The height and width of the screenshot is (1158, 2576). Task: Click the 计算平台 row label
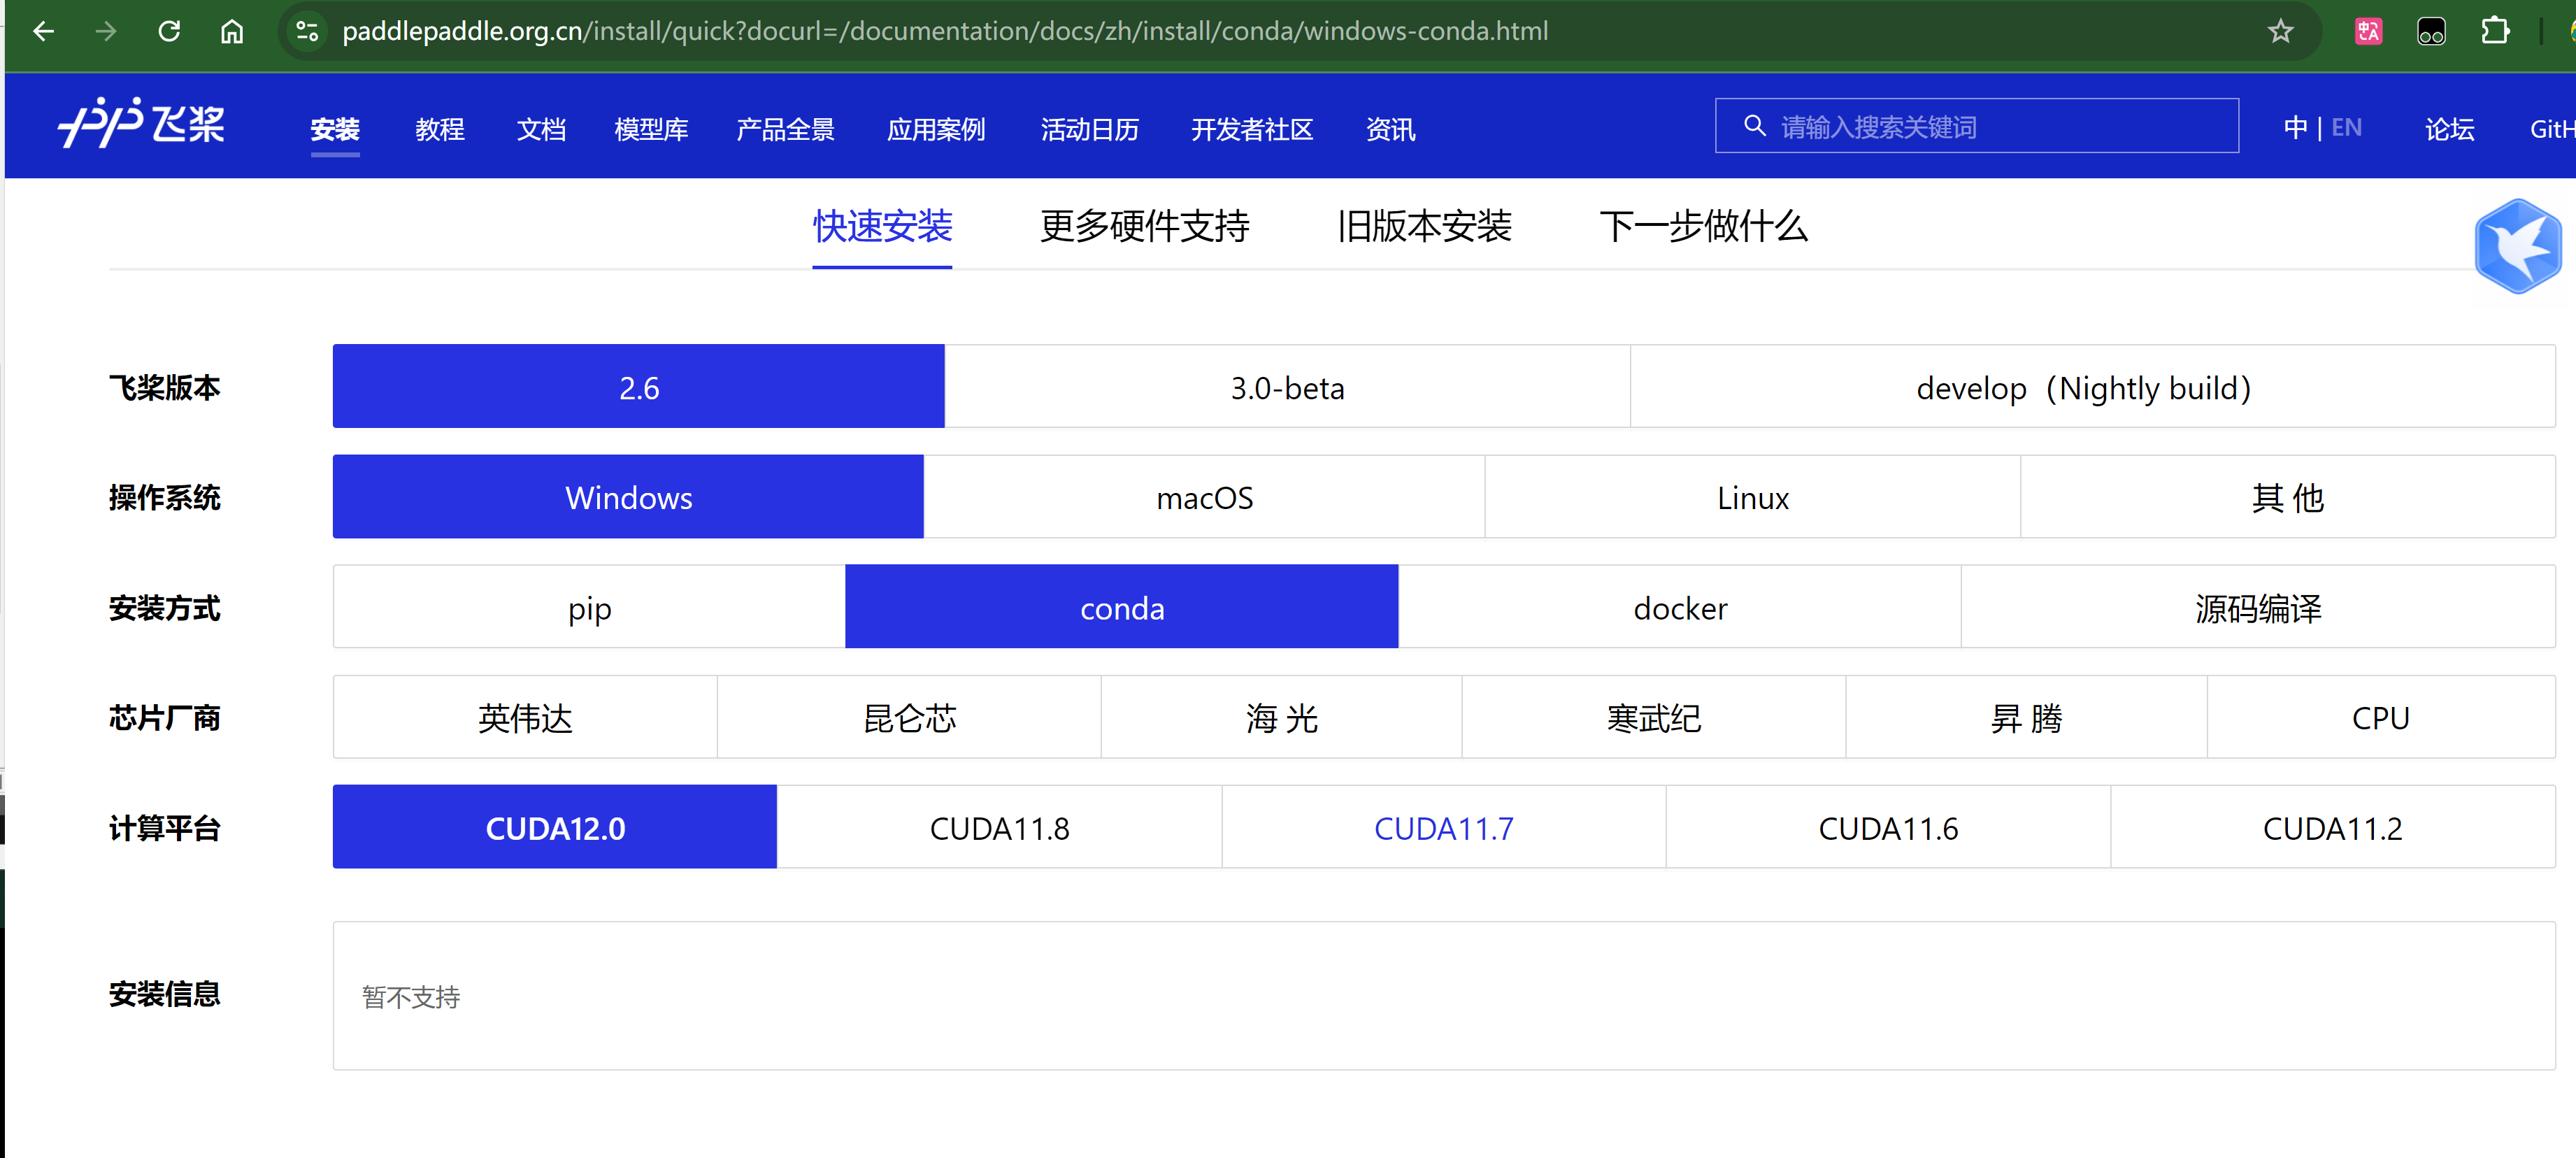pyautogui.click(x=165, y=827)
